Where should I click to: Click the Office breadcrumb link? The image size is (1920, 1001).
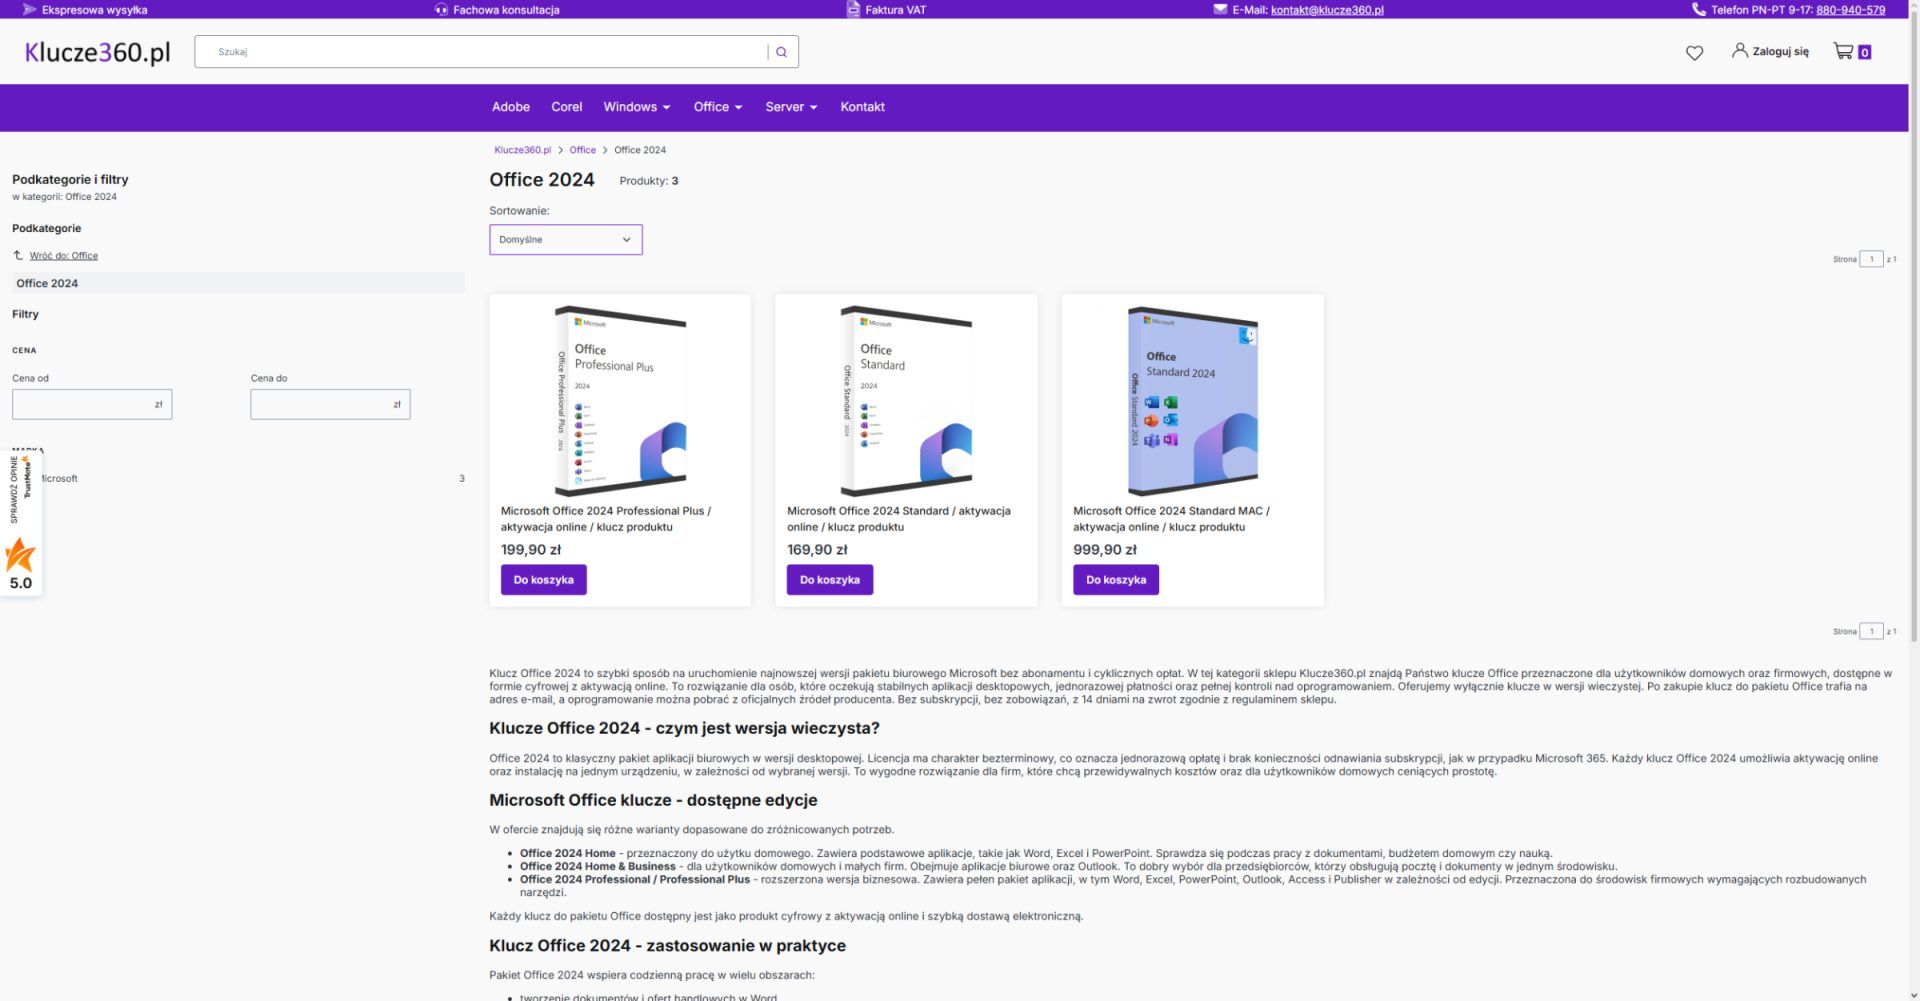[582, 150]
